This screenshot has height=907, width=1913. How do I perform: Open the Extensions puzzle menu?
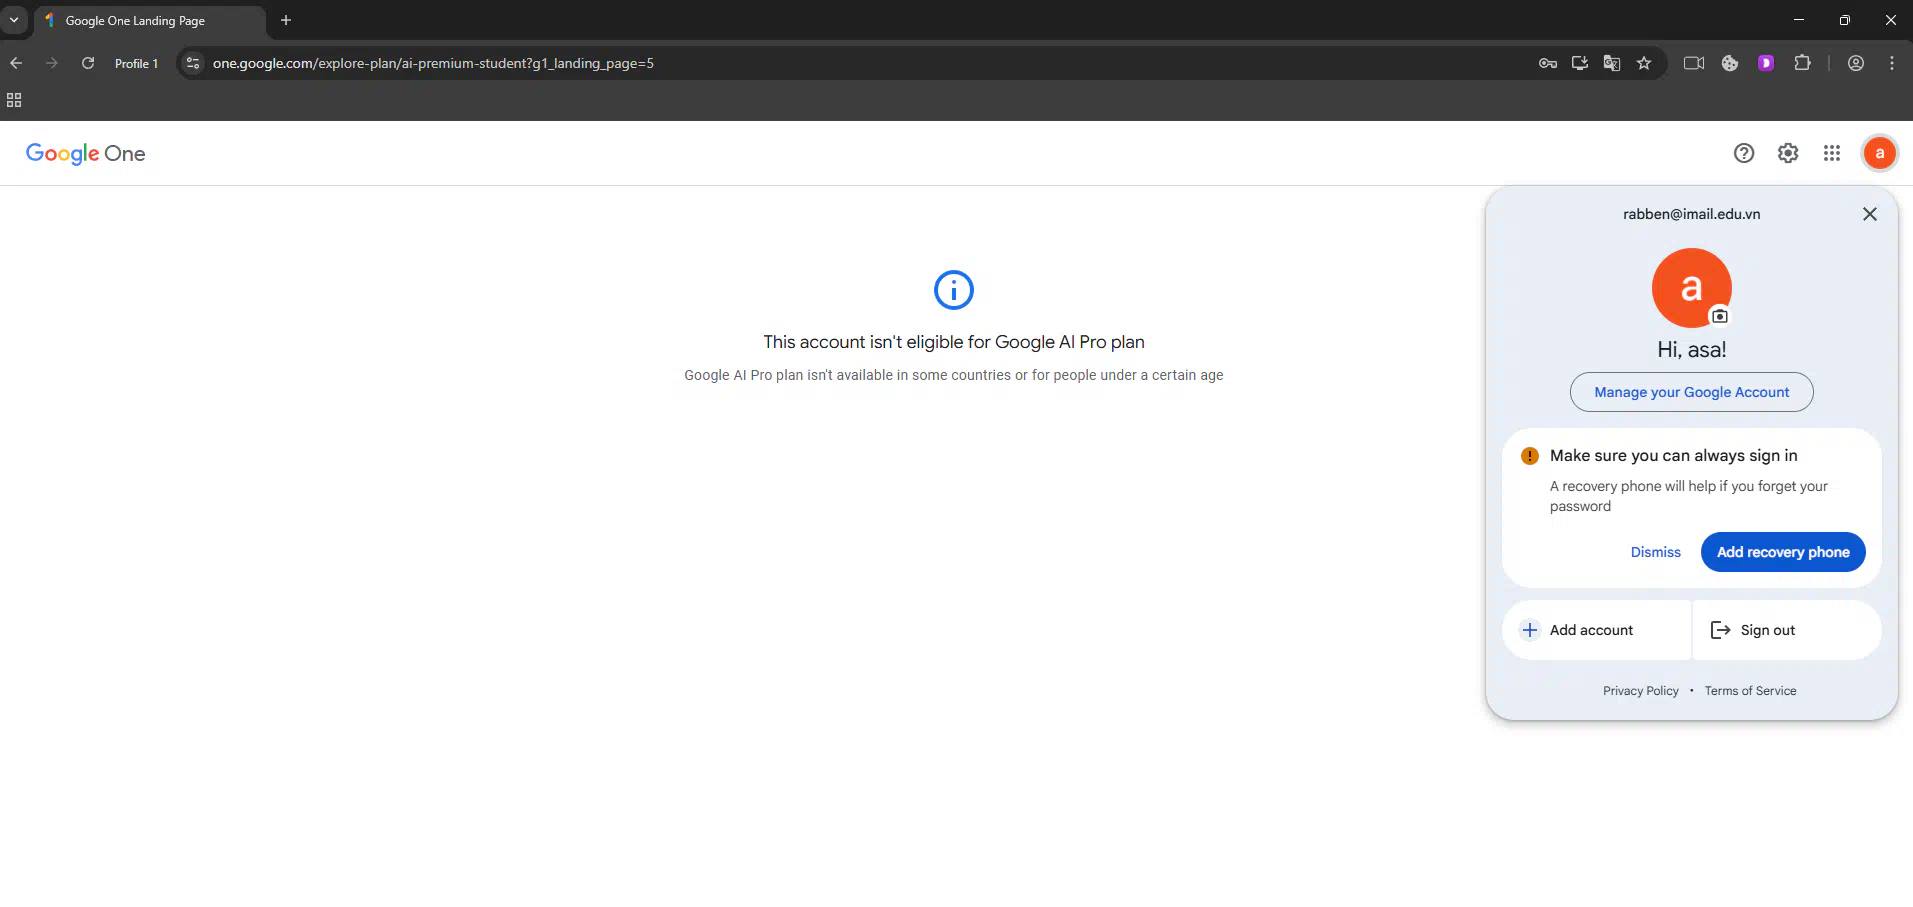pos(1802,63)
